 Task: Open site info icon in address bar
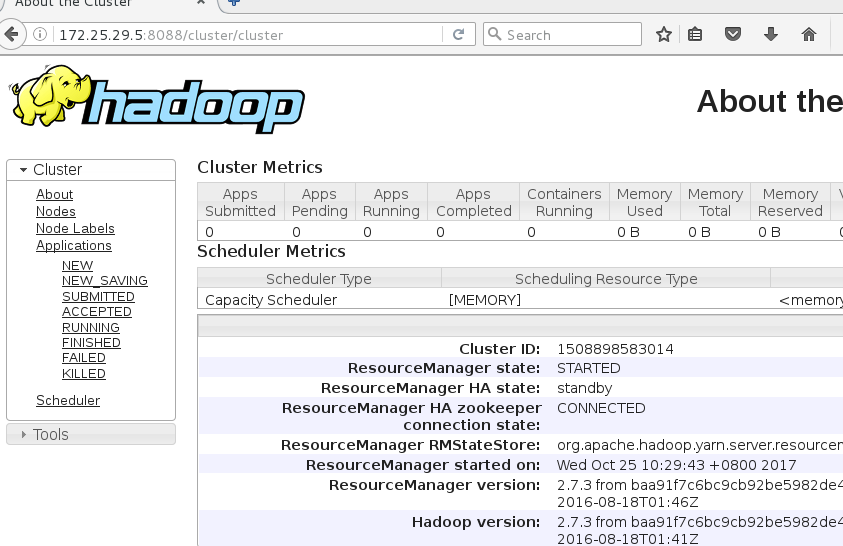pos(40,34)
